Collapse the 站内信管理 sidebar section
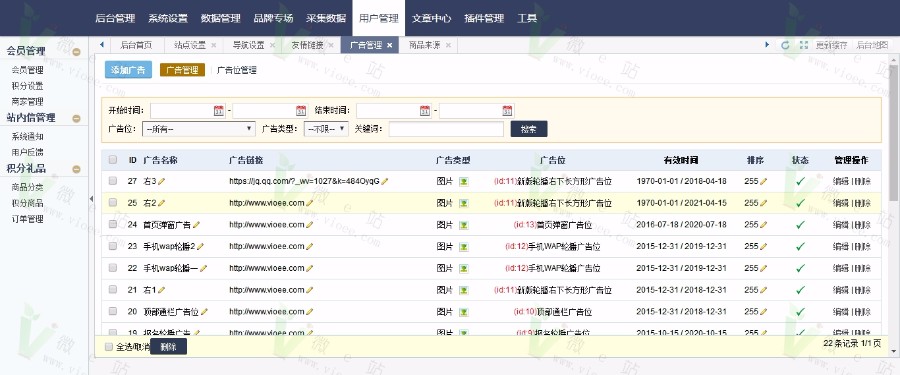The width and height of the screenshot is (900, 375). 76,118
